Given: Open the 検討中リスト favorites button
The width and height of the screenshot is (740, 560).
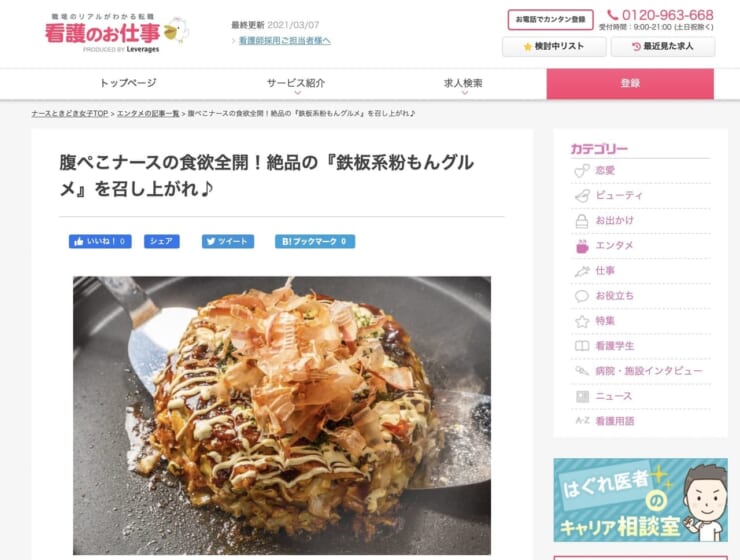Looking at the screenshot, I should 554,47.
